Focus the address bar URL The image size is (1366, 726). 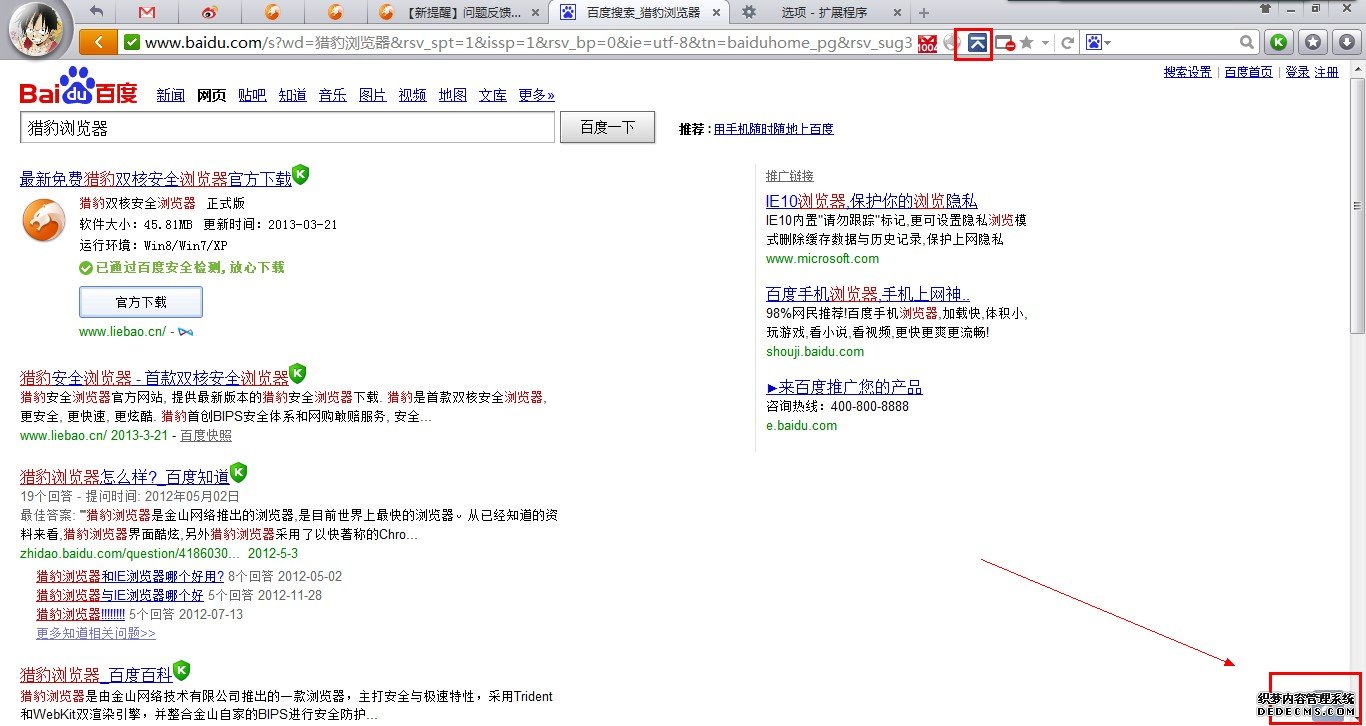pos(528,43)
